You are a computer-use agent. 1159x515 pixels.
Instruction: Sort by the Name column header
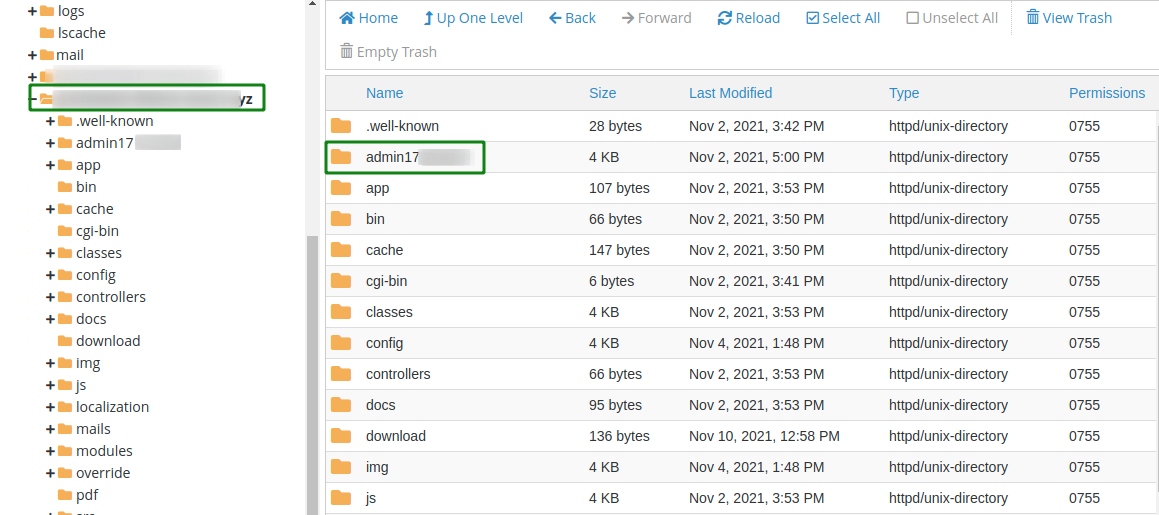(384, 93)
